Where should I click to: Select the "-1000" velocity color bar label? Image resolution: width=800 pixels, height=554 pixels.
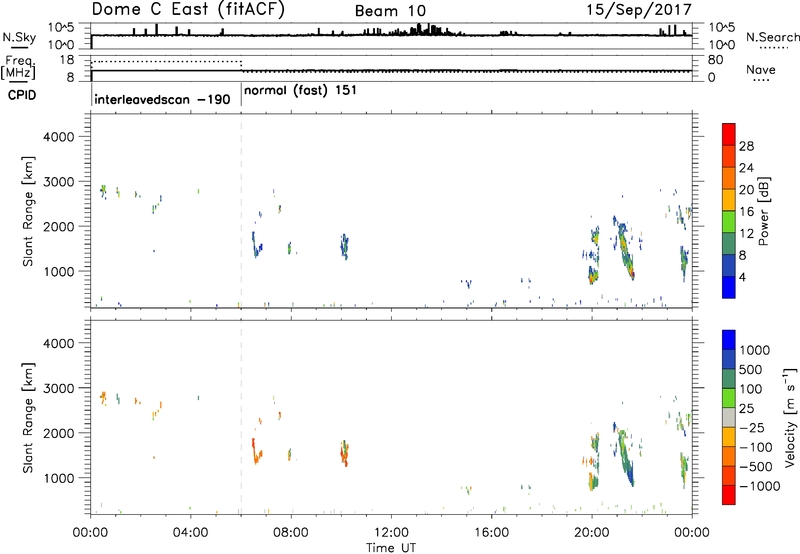[760, 486]
